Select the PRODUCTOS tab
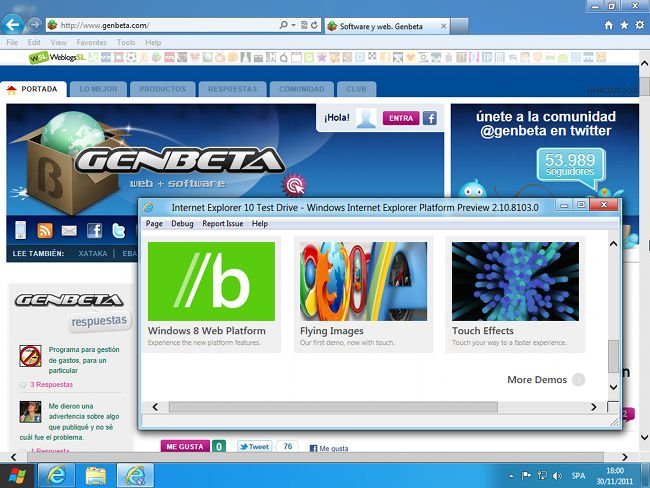The height and width of the screenshot is (488, 650). pos(162,89)
